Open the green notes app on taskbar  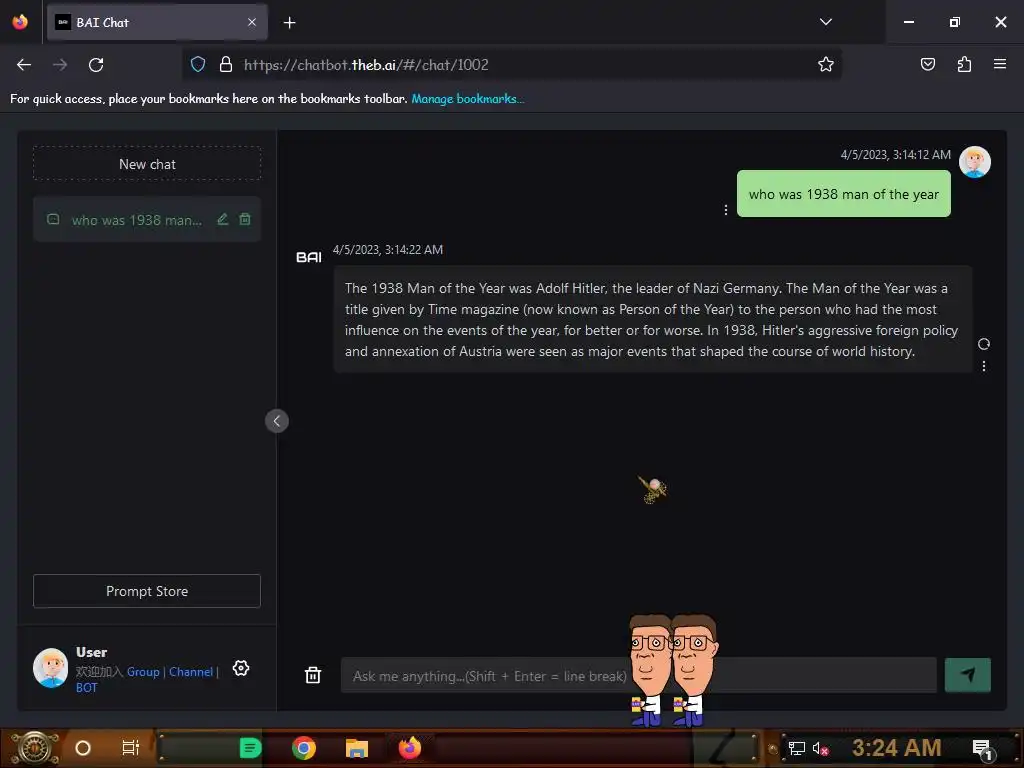pos(250,748)
